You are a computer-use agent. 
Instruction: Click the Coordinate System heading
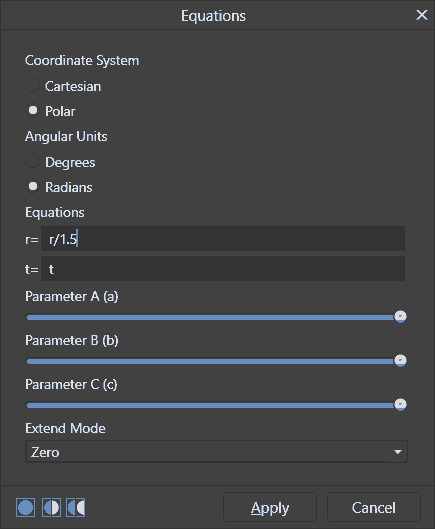pyautogui.click(x=82, y=61)
